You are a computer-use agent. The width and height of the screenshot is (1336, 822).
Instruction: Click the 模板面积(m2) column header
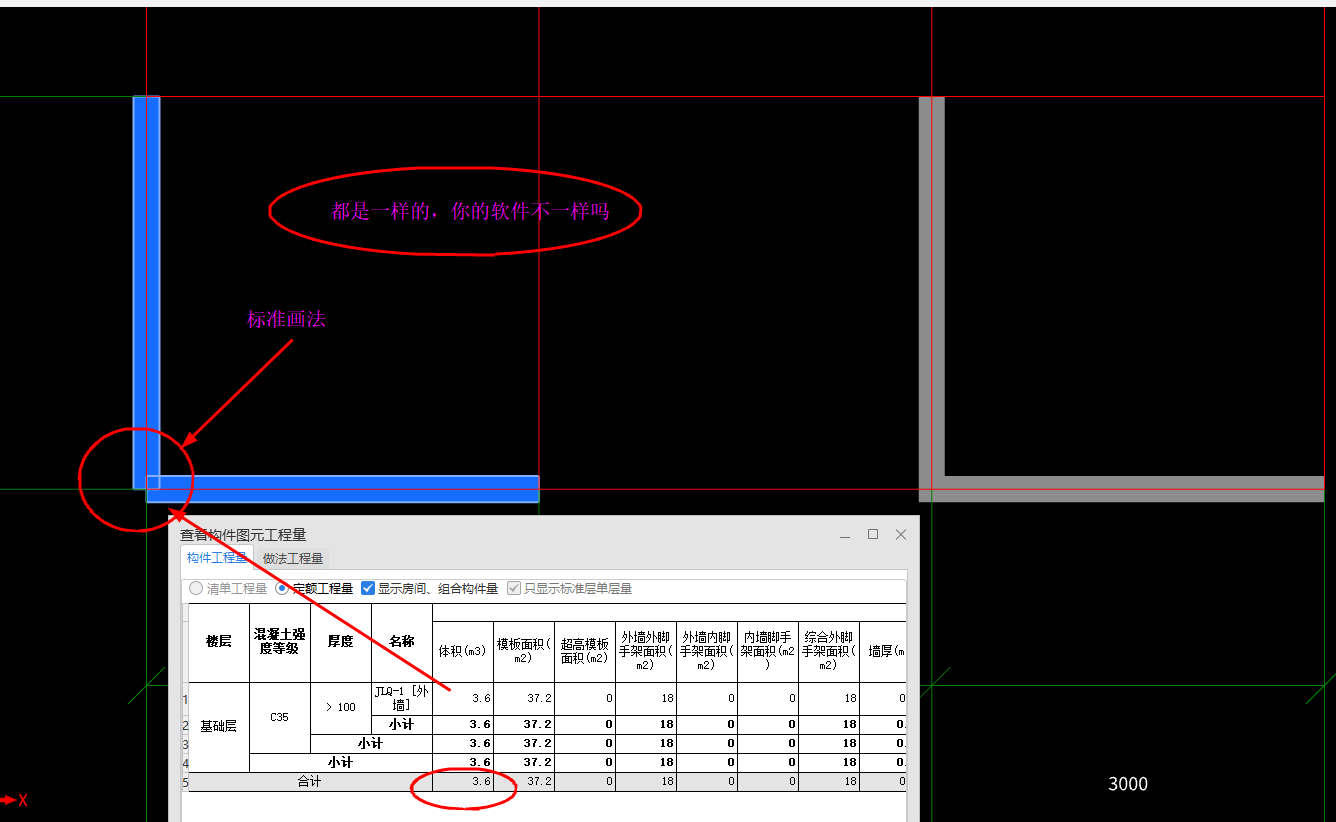(x=524, y=651)
